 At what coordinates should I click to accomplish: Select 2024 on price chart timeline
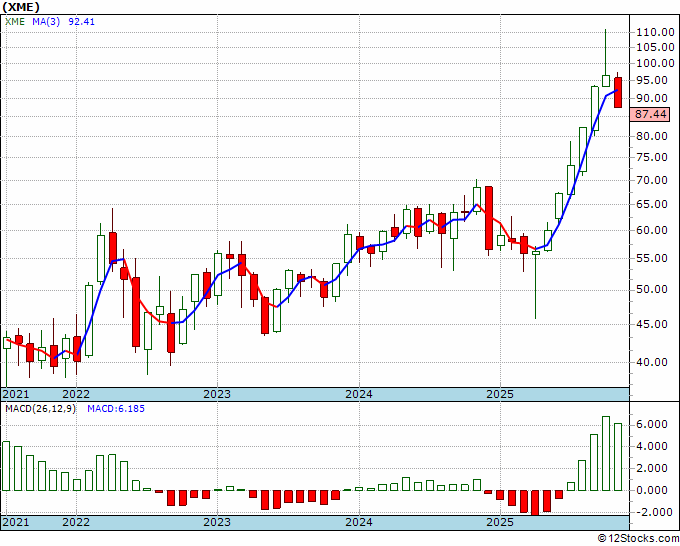(359, 394)
